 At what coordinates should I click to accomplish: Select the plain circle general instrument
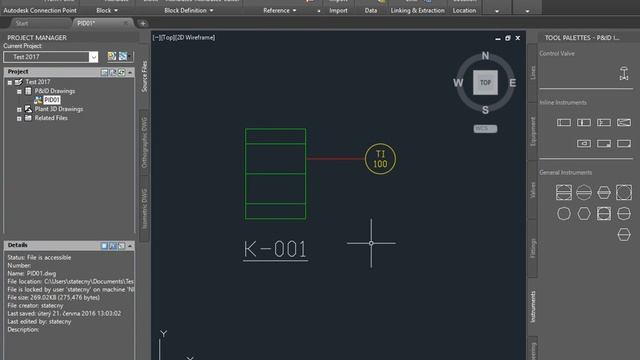(564, 213)
